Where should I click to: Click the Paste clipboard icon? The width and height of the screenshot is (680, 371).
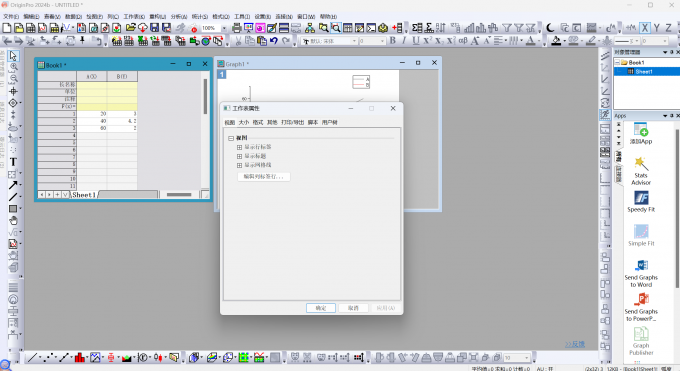pos(262,41)
